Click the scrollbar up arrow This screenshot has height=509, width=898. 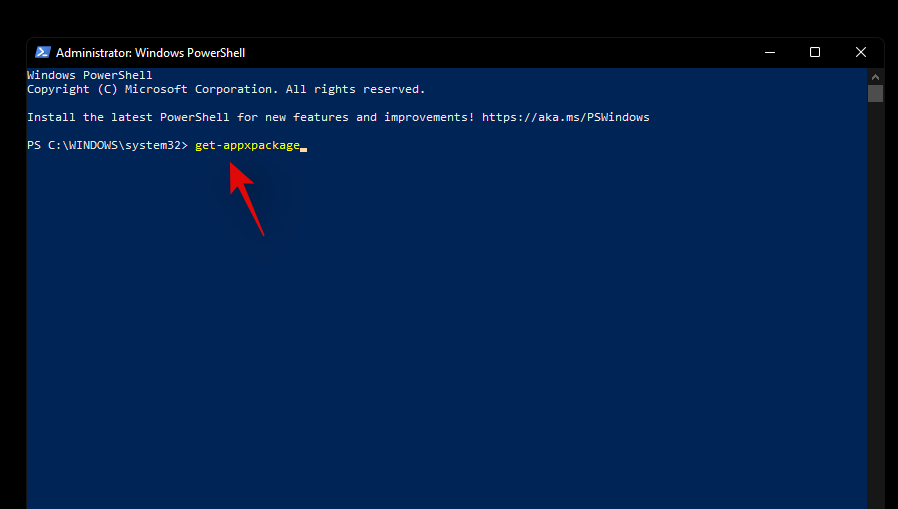(x=875, y=76)
